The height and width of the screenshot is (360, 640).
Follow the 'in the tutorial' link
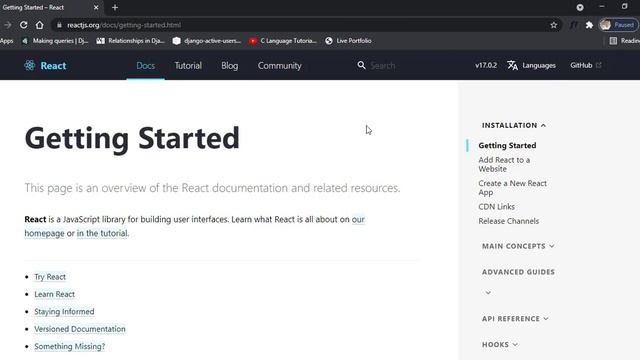point(102,233)
